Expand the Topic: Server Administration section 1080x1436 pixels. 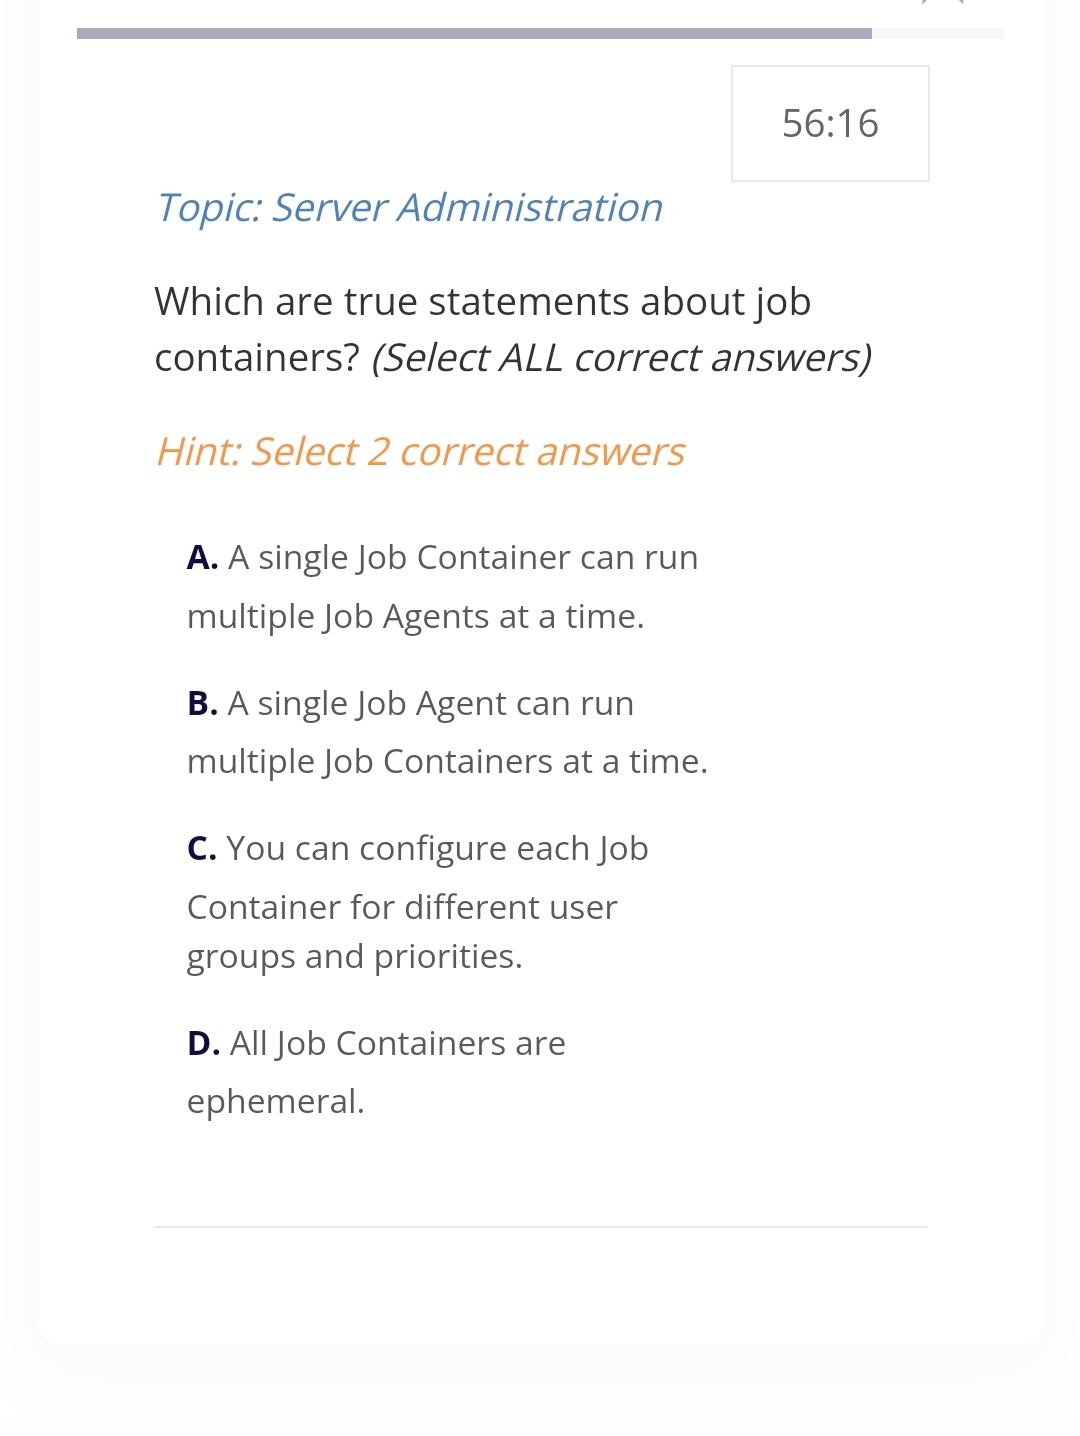click(x=410, y=207)
